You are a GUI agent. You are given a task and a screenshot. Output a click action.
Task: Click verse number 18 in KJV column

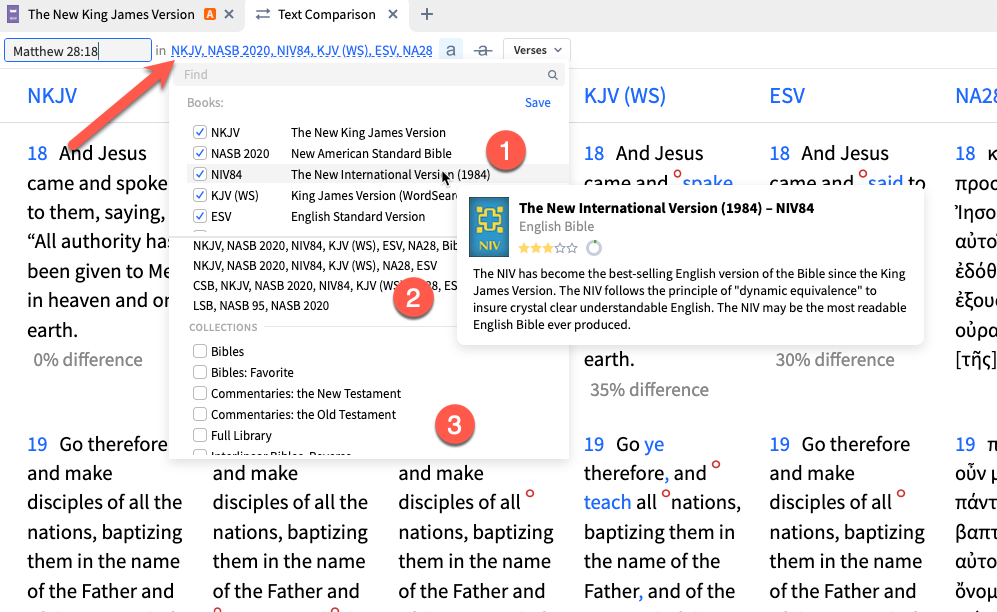point(594,153)
